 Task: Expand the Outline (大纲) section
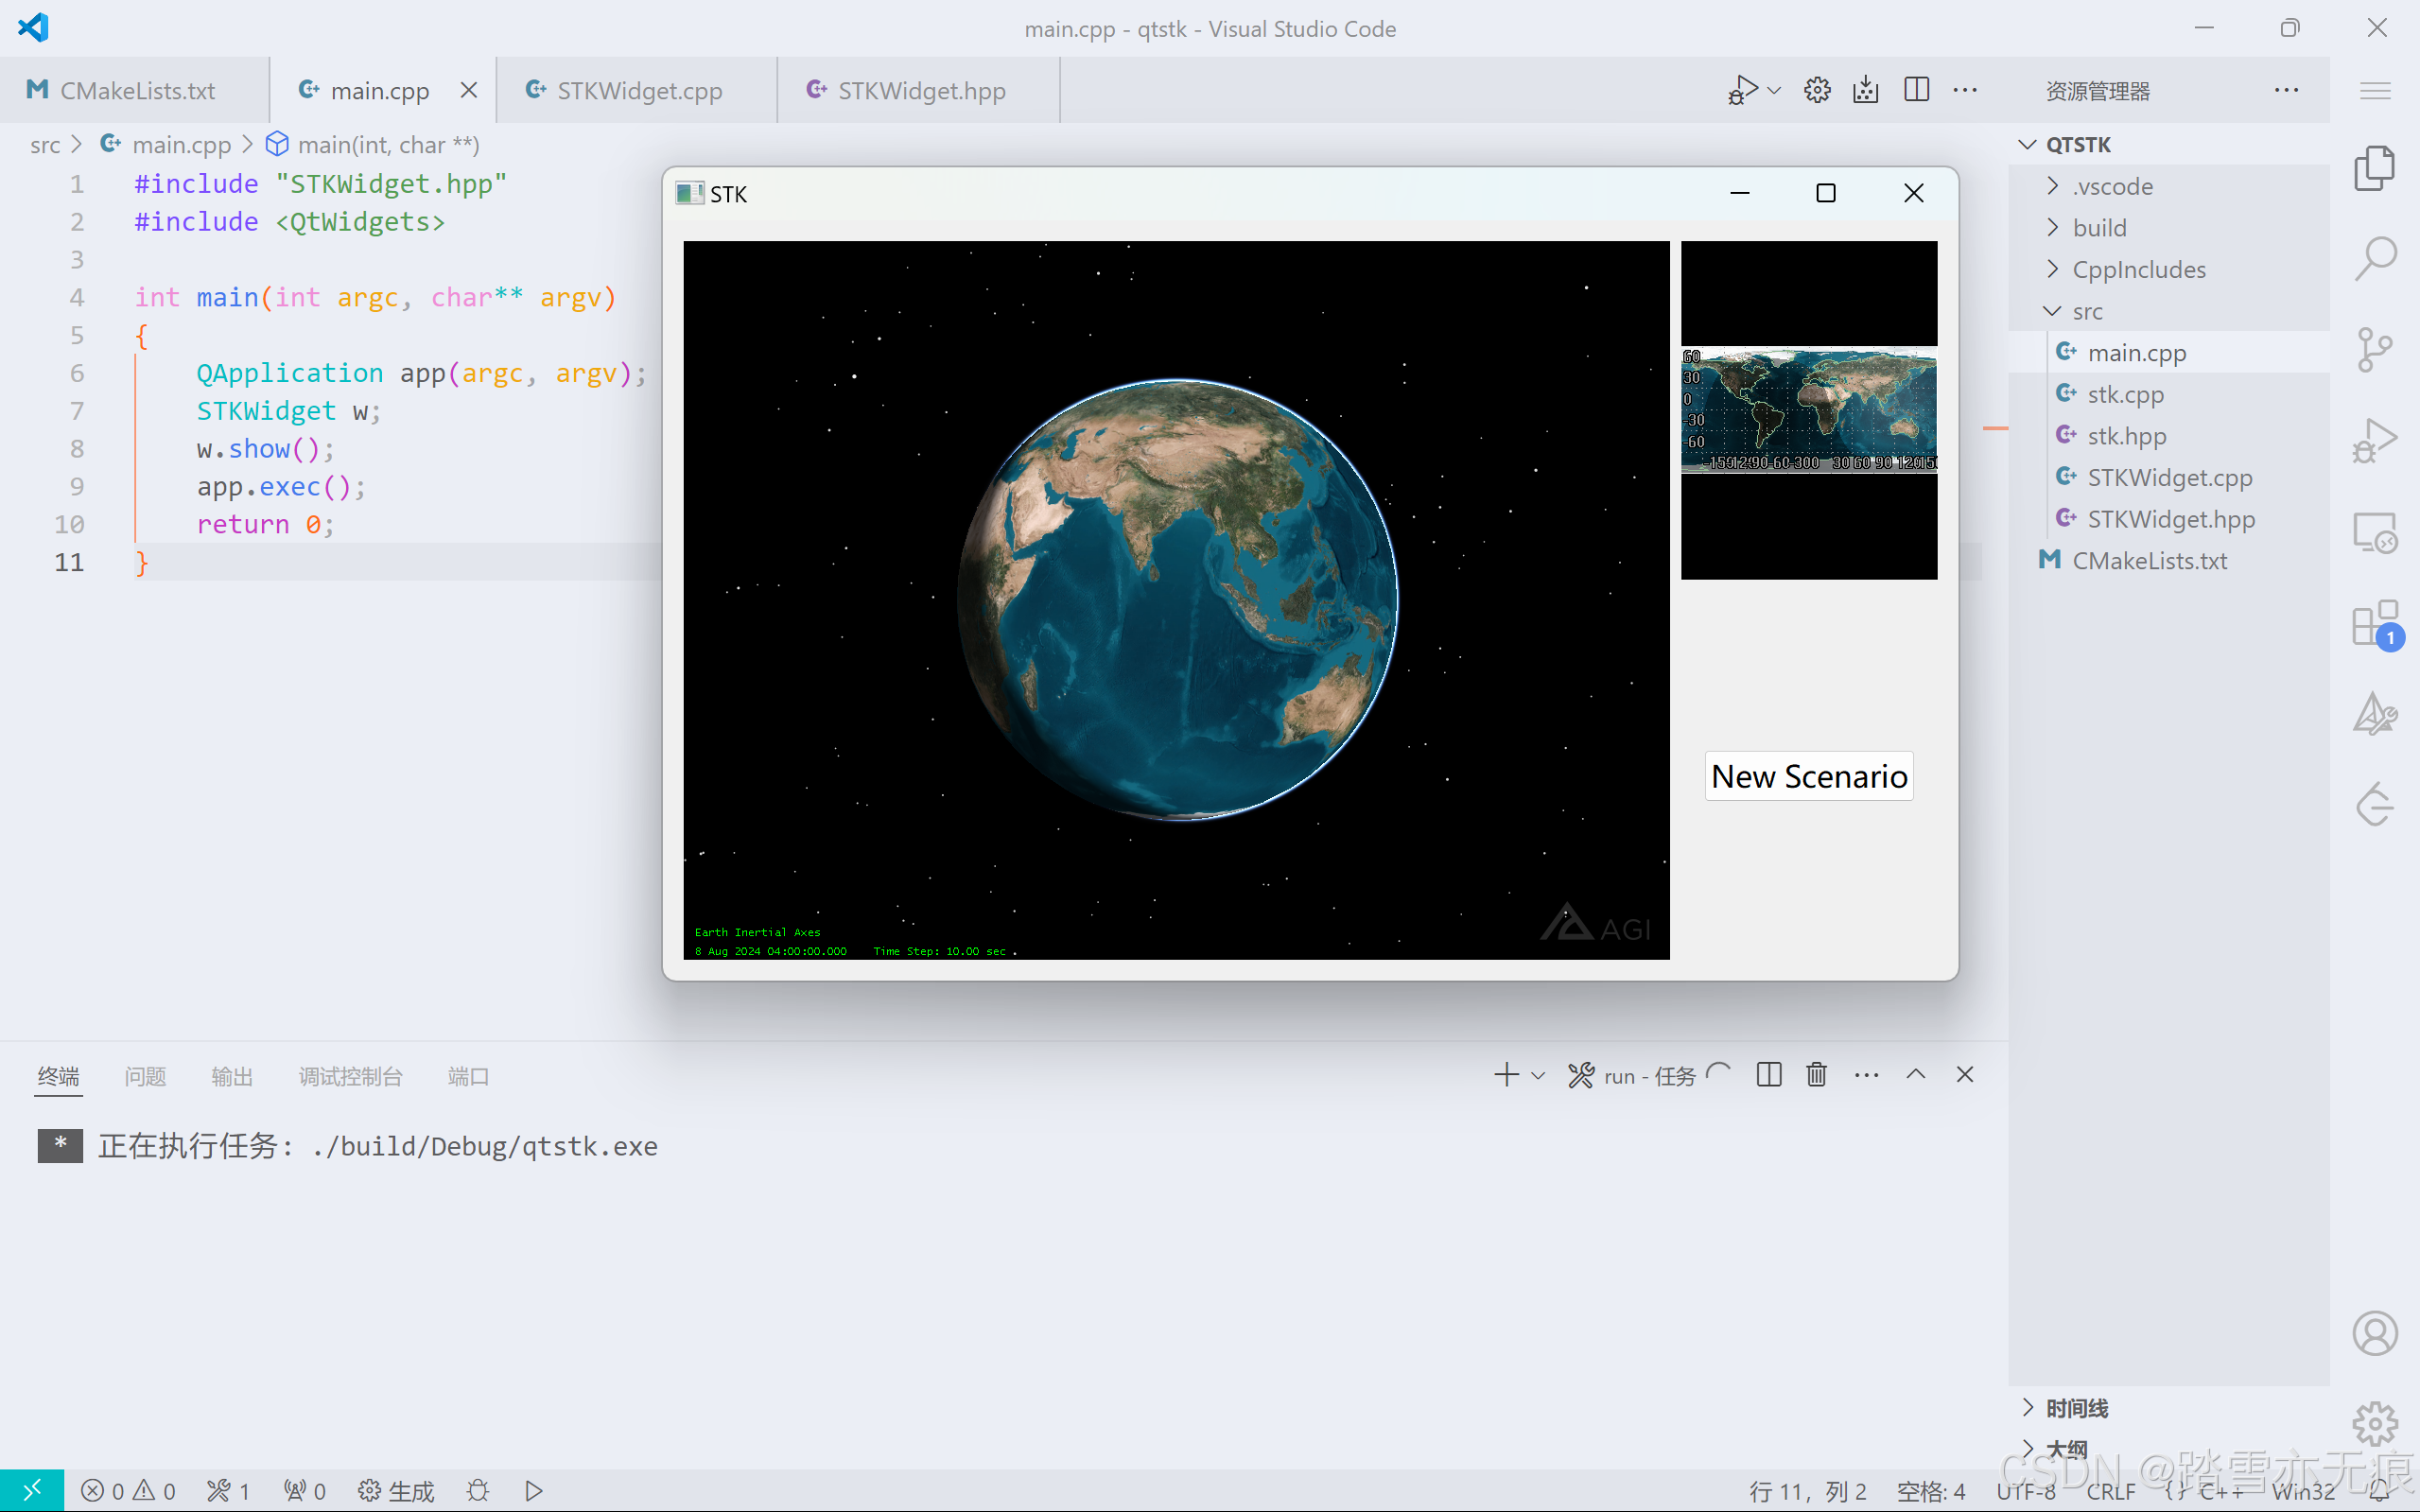click(2168, 1449)
